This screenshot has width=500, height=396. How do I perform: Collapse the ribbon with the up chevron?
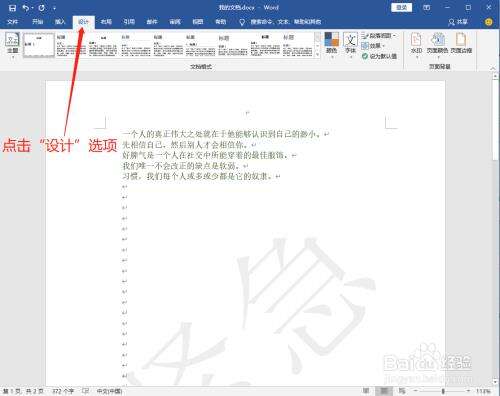click(x=493, y=68)
